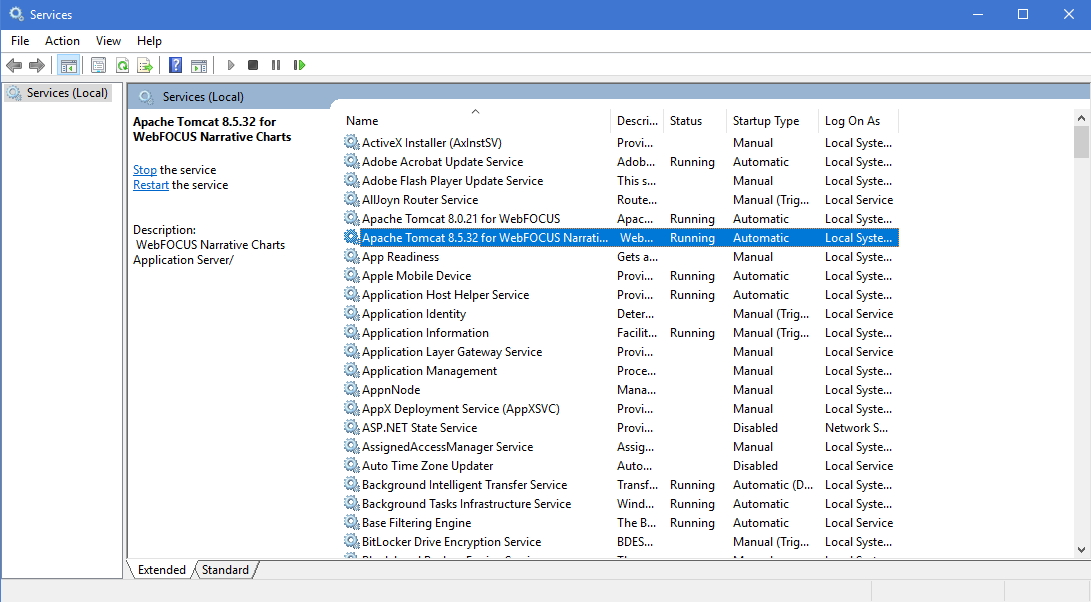
Task: Sort by the Status column header
Action: click(694, 120)
